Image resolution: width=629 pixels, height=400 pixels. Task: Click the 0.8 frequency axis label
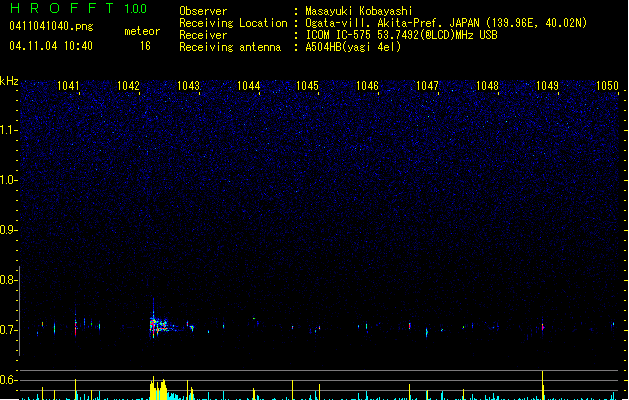(8, 280)
